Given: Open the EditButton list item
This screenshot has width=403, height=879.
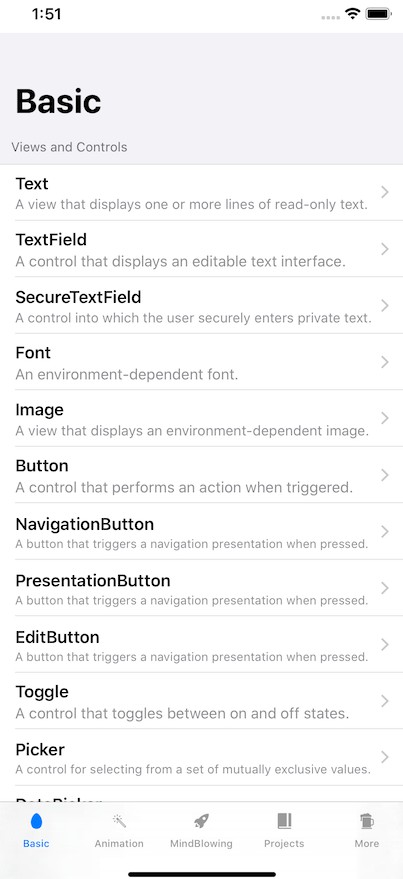Looking at the screenshot, I should [201, 645].
